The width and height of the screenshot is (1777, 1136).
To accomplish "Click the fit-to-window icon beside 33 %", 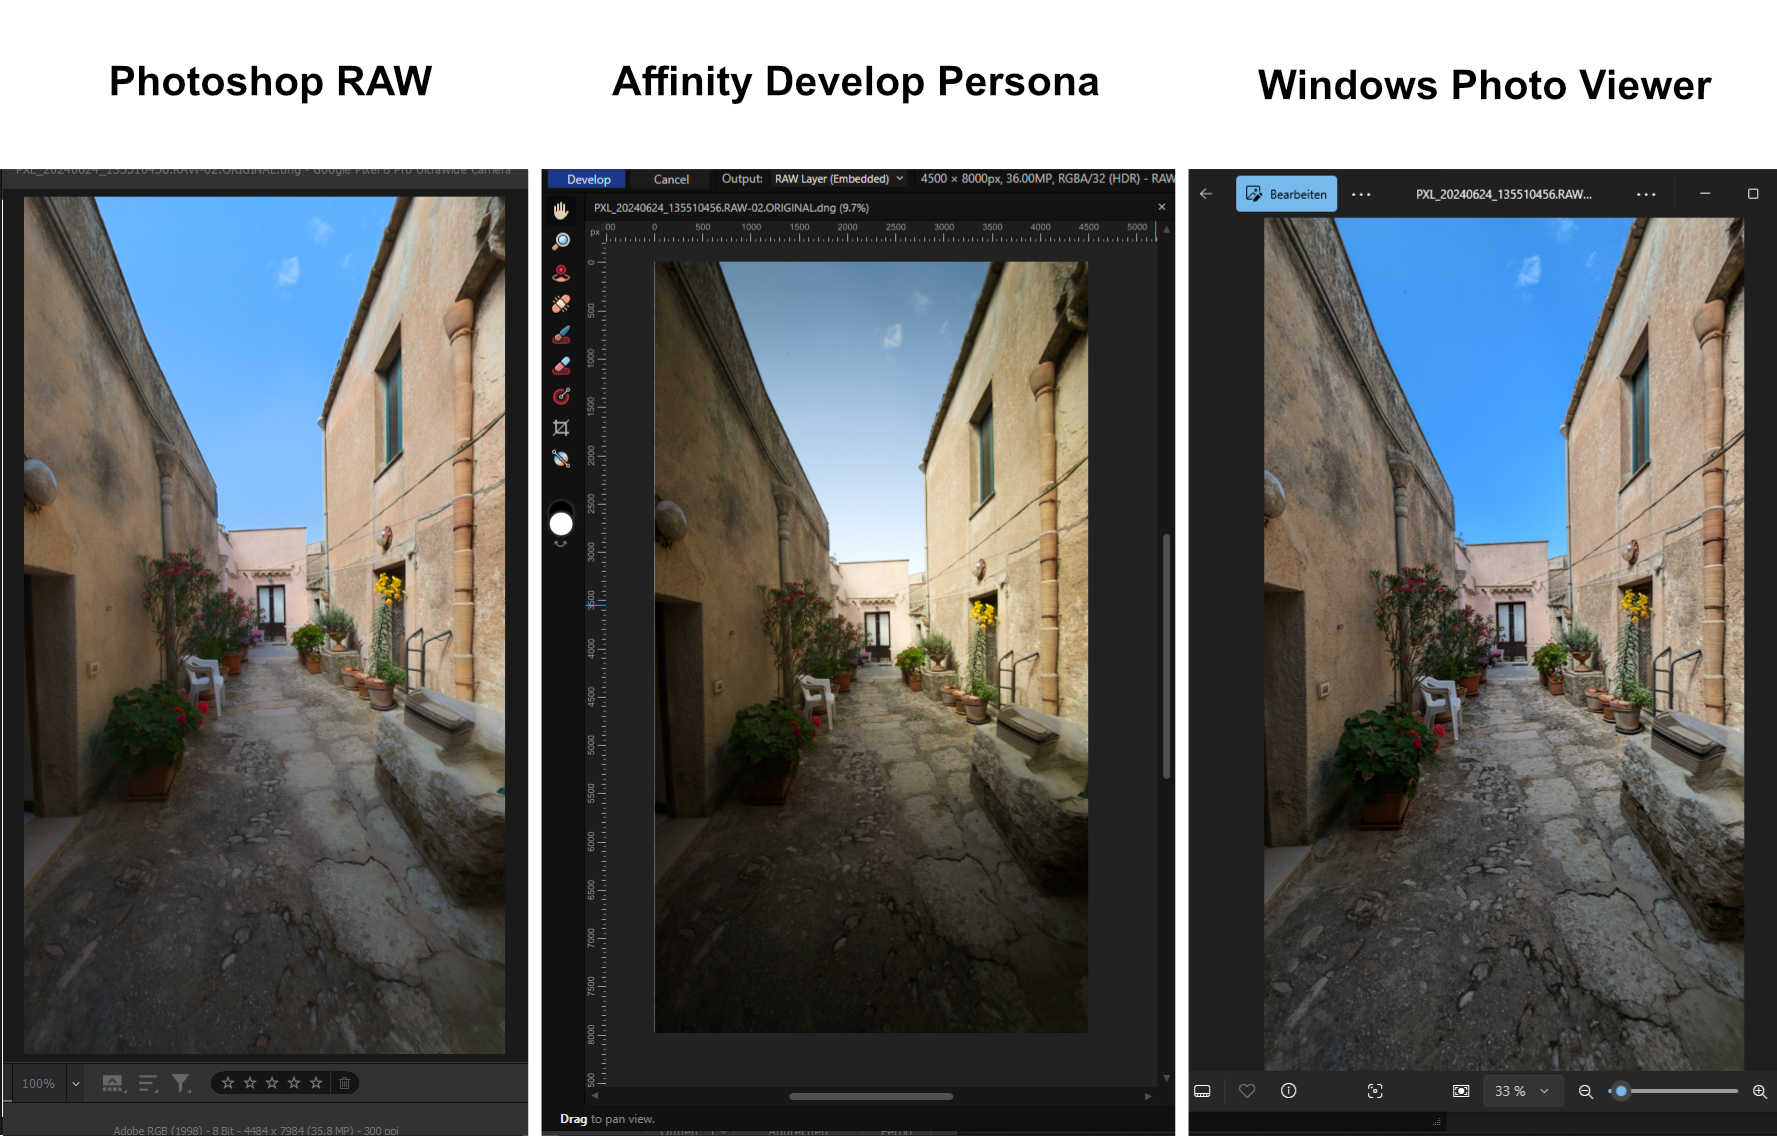I will point(1461,1091).
